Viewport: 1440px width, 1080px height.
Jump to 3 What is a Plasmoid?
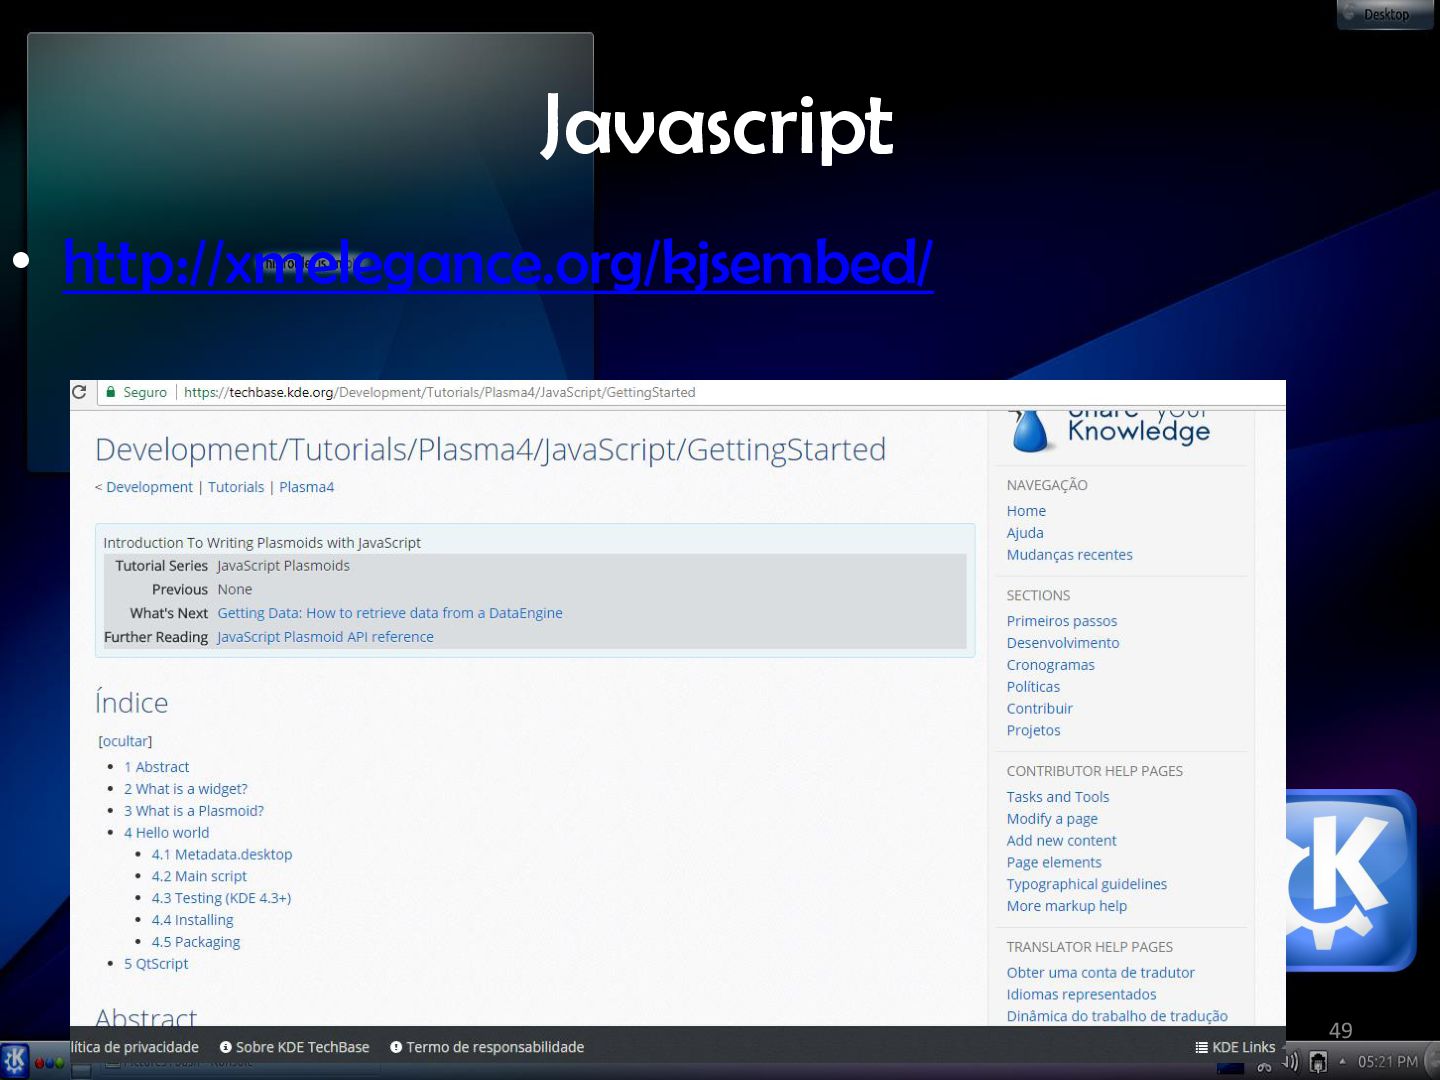(x=194, y=811)
